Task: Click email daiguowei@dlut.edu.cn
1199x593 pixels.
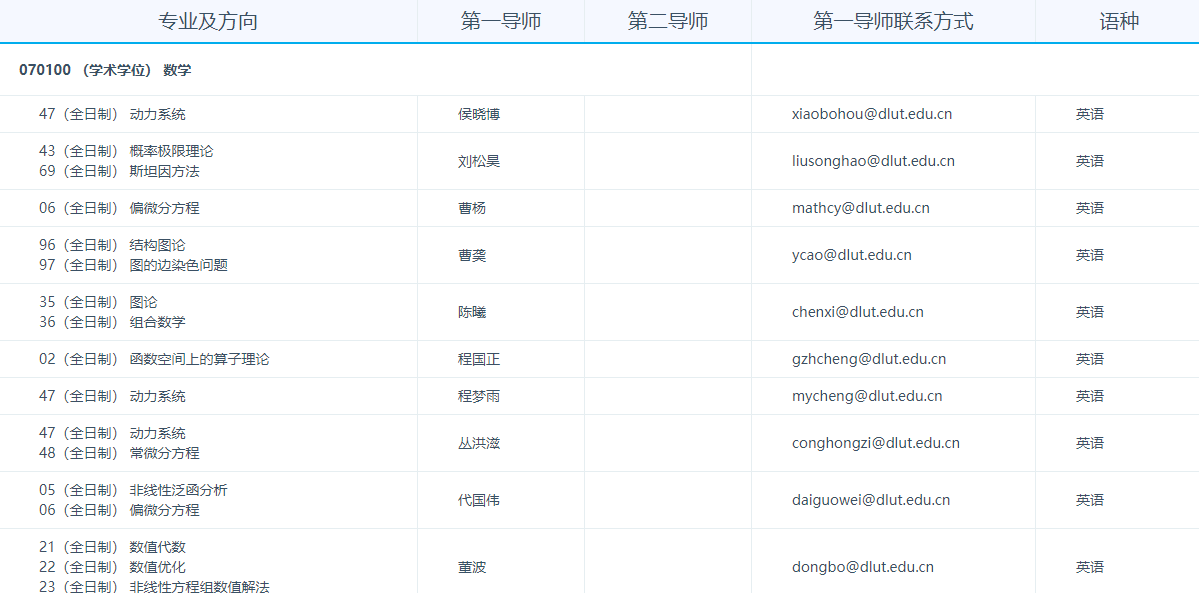Action: [x=871, y=500]
